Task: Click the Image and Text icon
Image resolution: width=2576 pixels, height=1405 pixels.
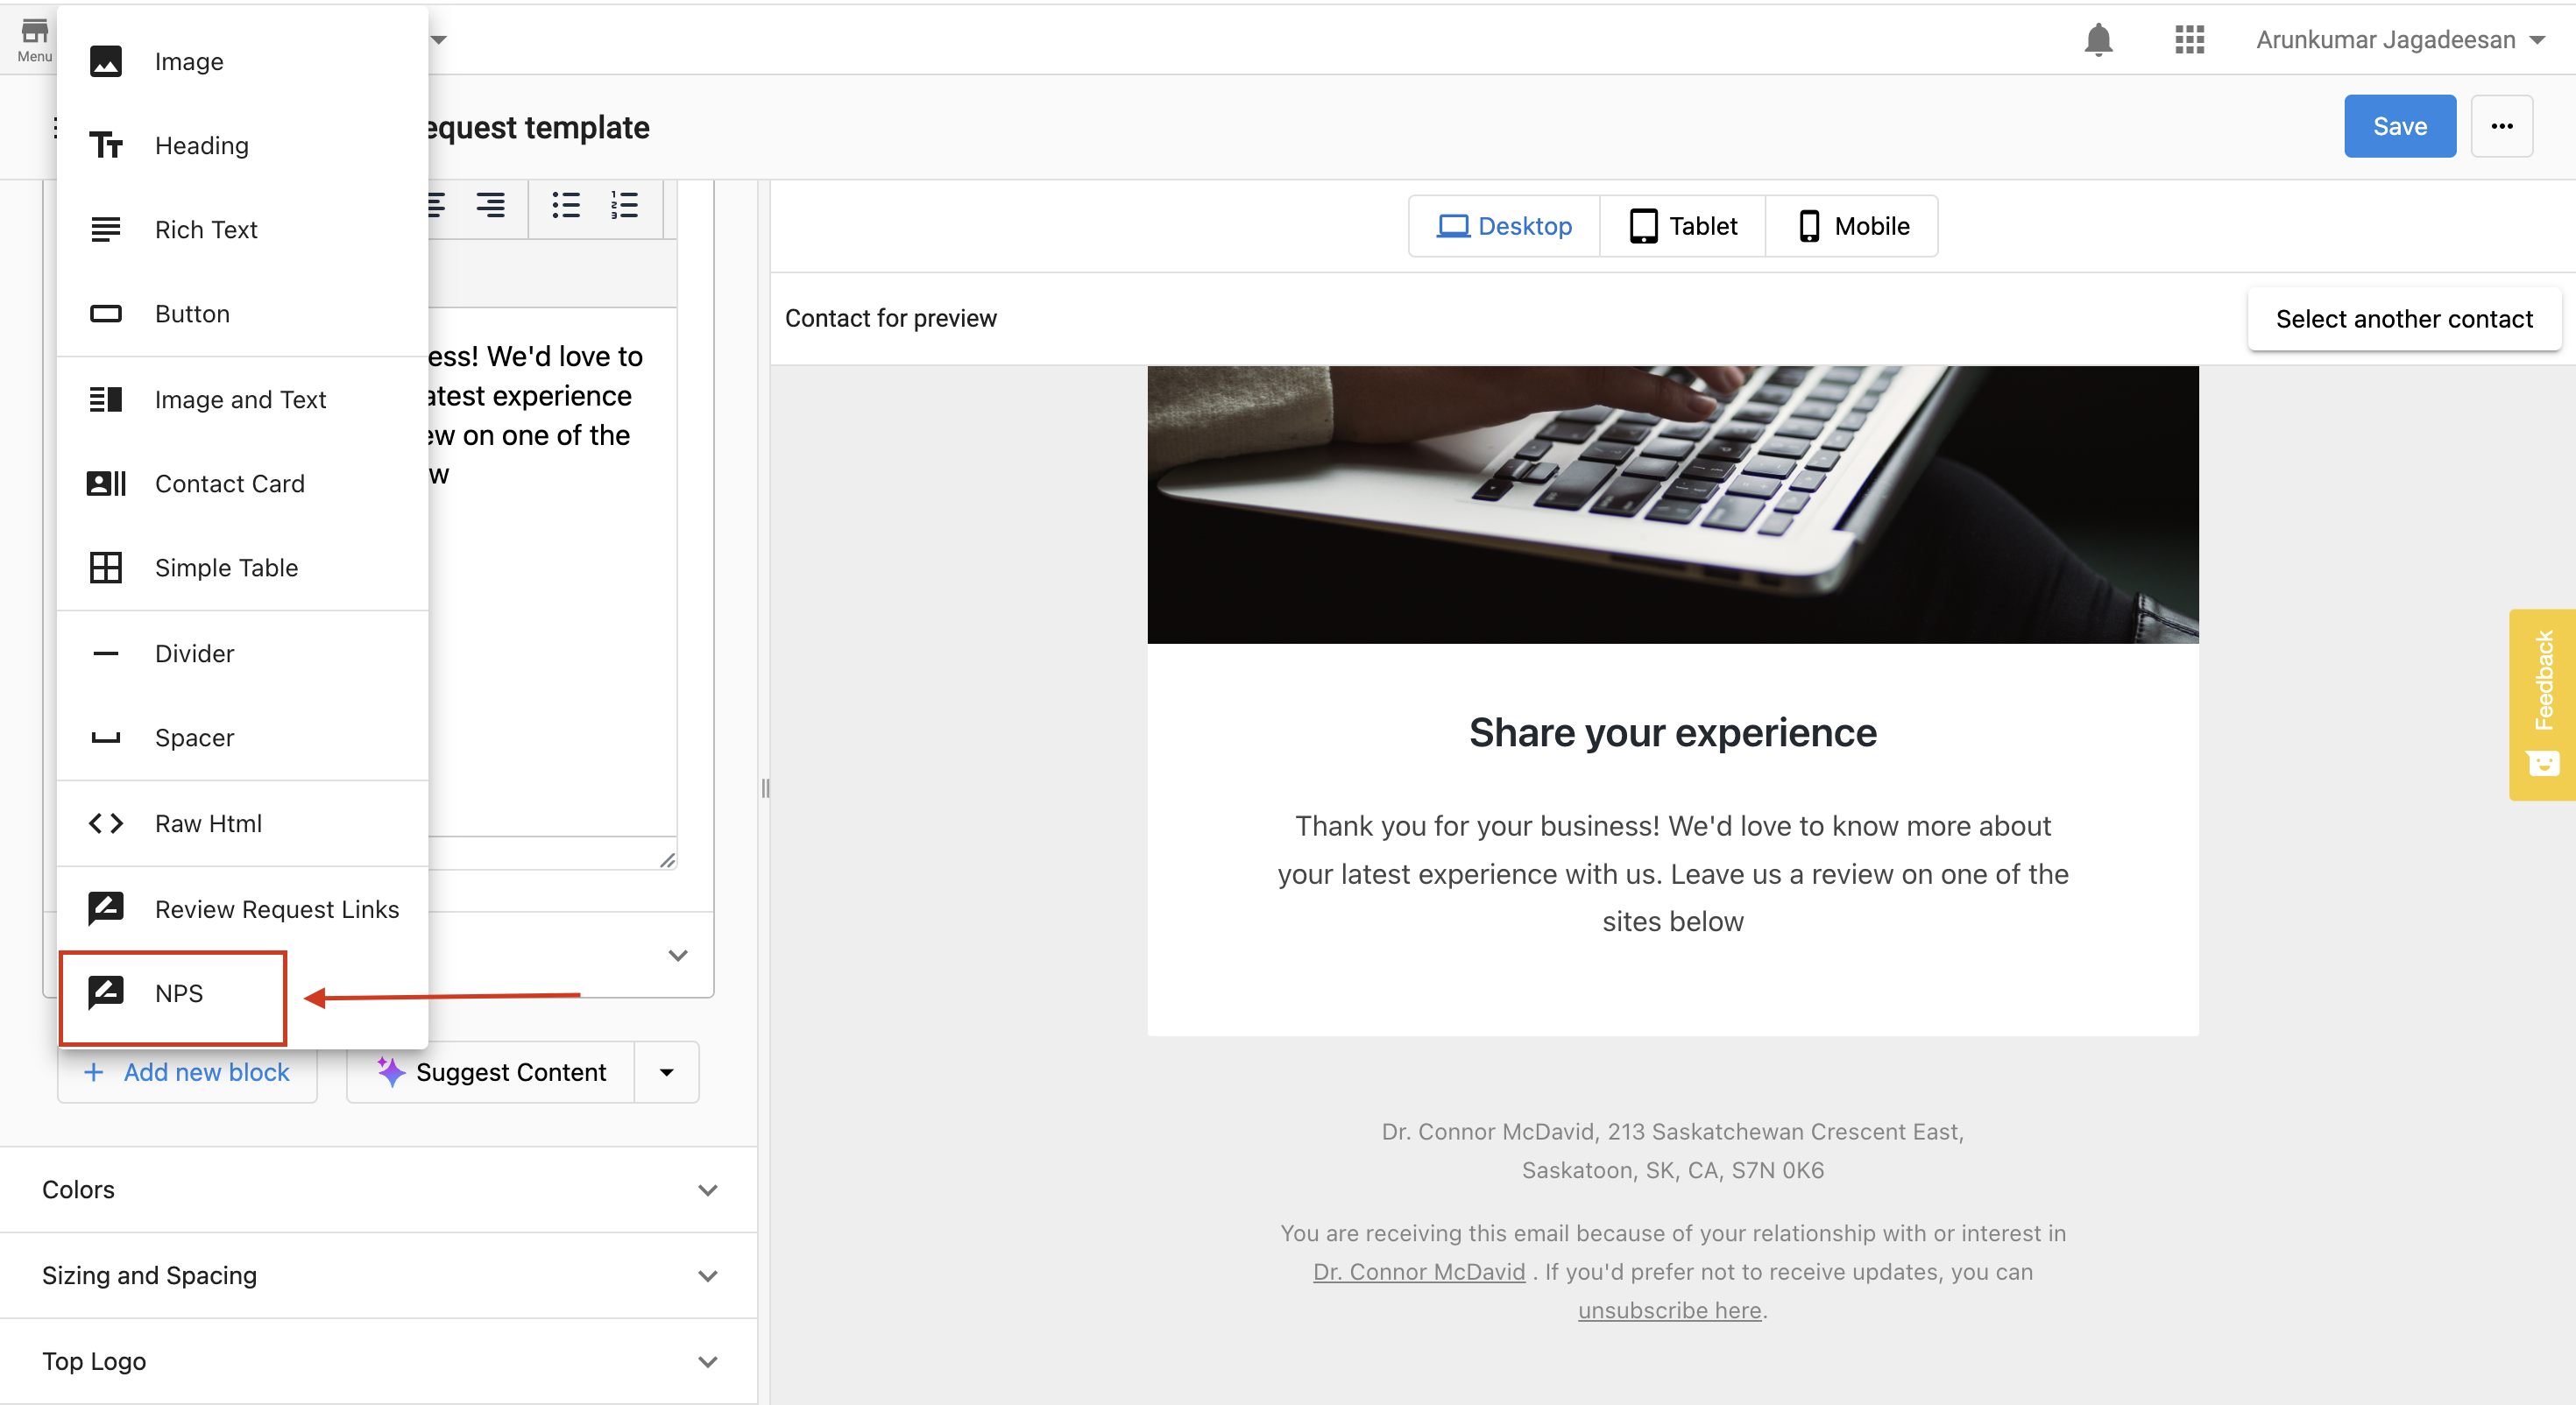Action: click(x=106, y=400)
